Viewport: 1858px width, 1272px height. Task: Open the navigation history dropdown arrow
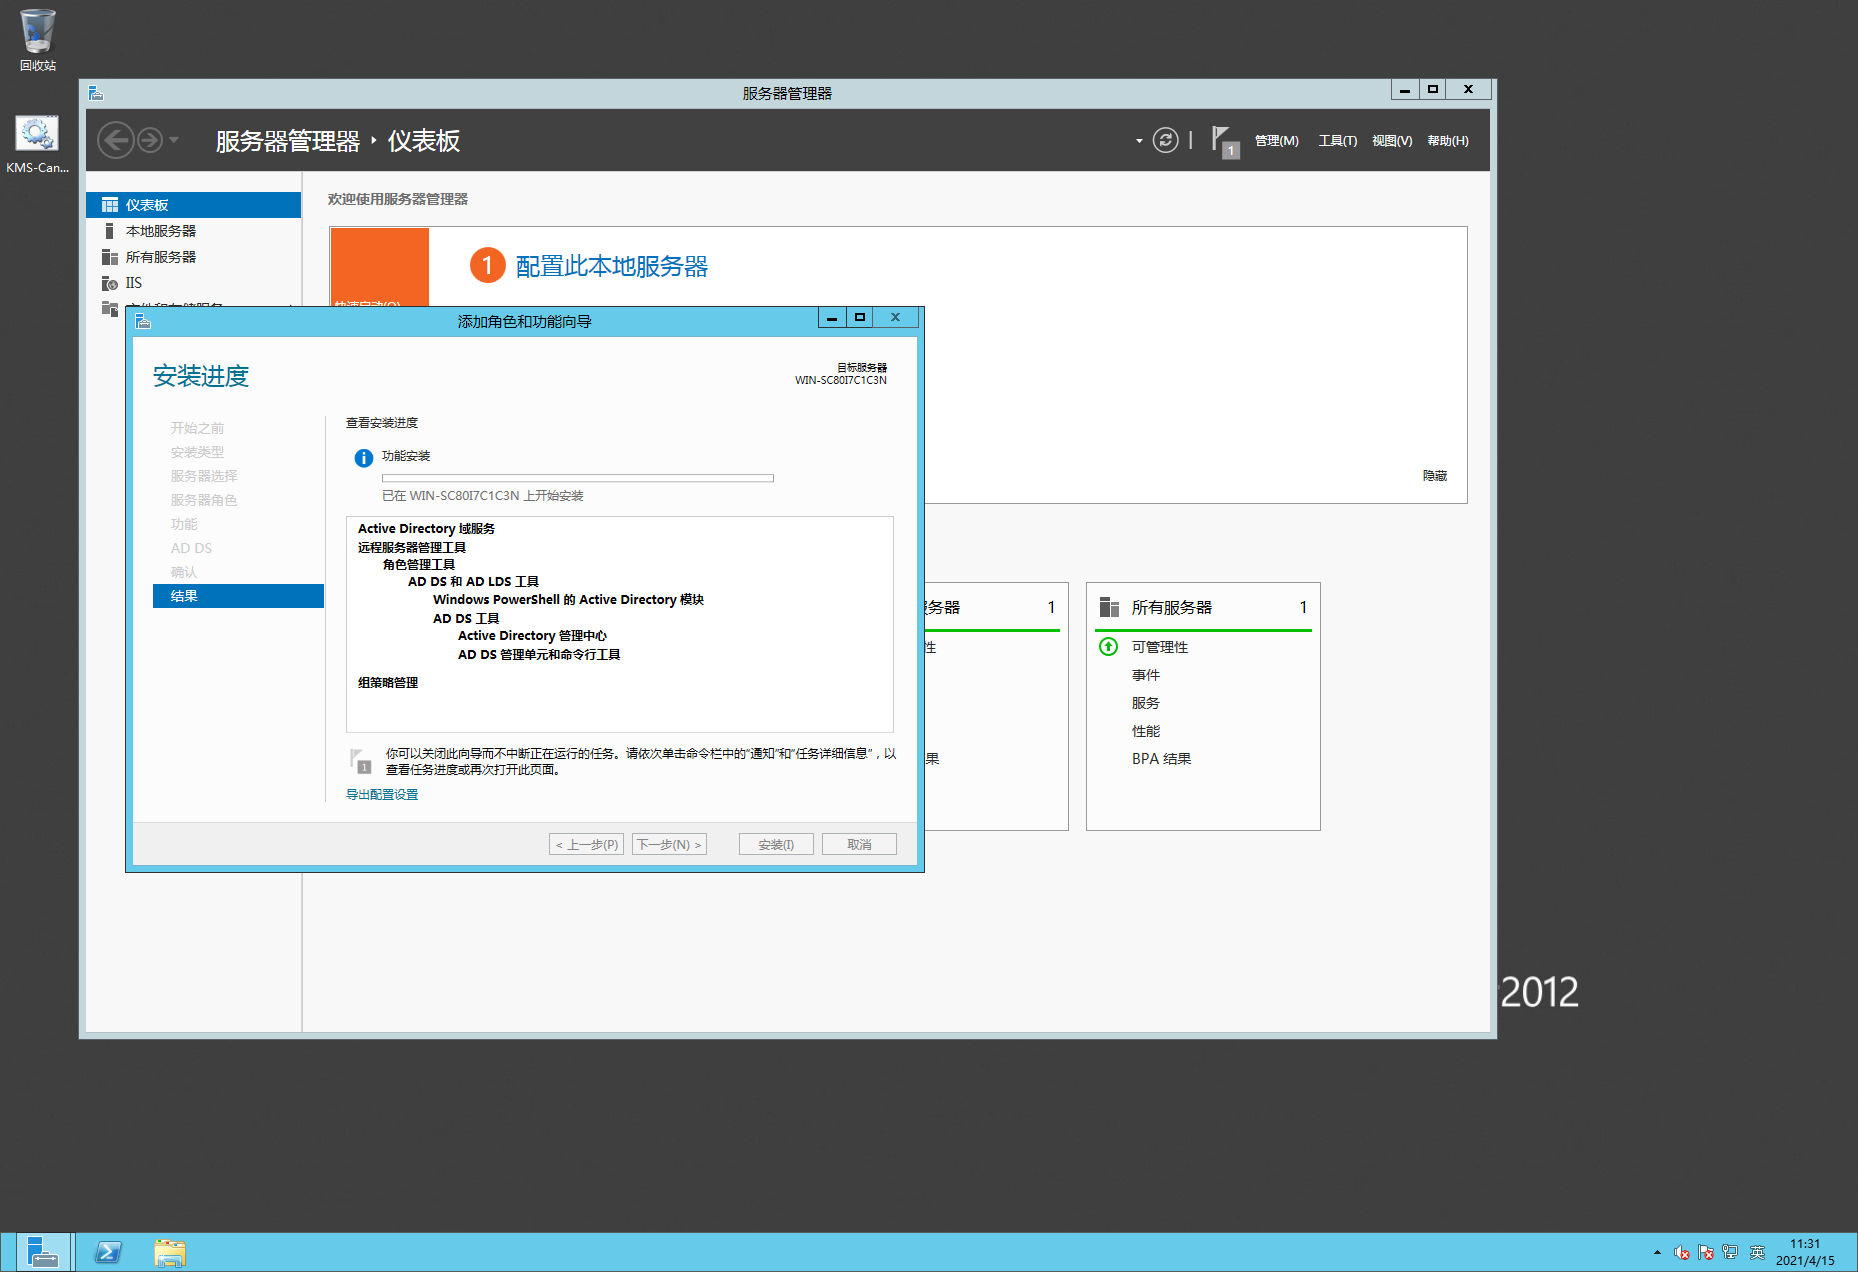tap(174, 140)
